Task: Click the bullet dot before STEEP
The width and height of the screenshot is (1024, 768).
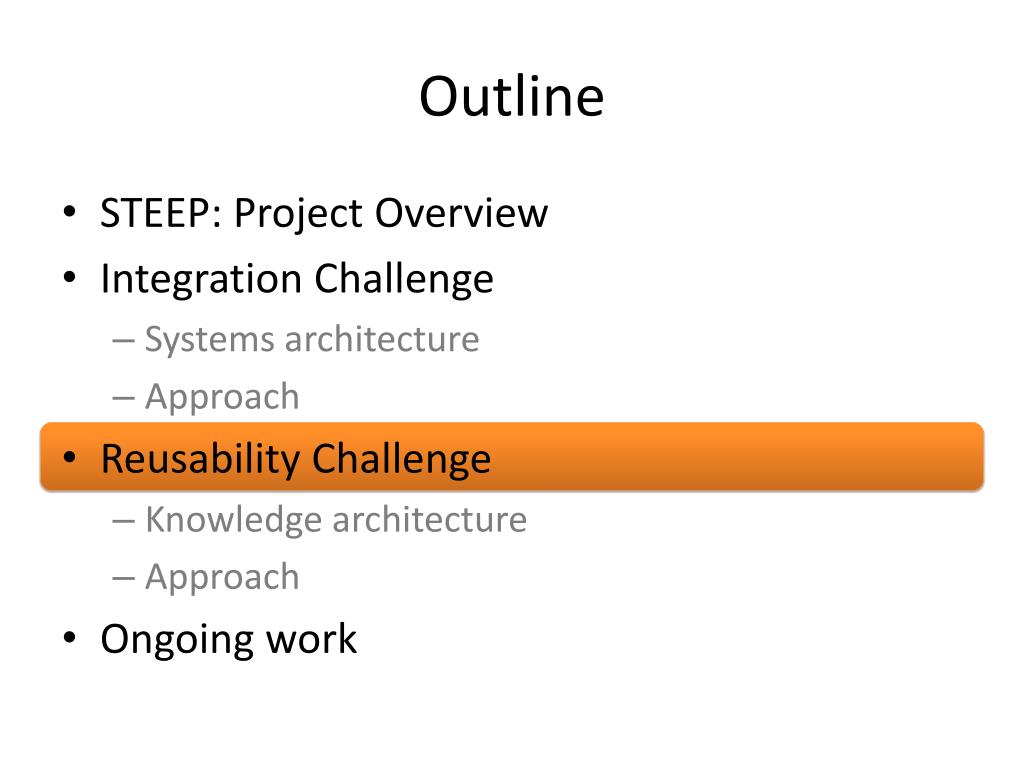Action: click(69, 212)
